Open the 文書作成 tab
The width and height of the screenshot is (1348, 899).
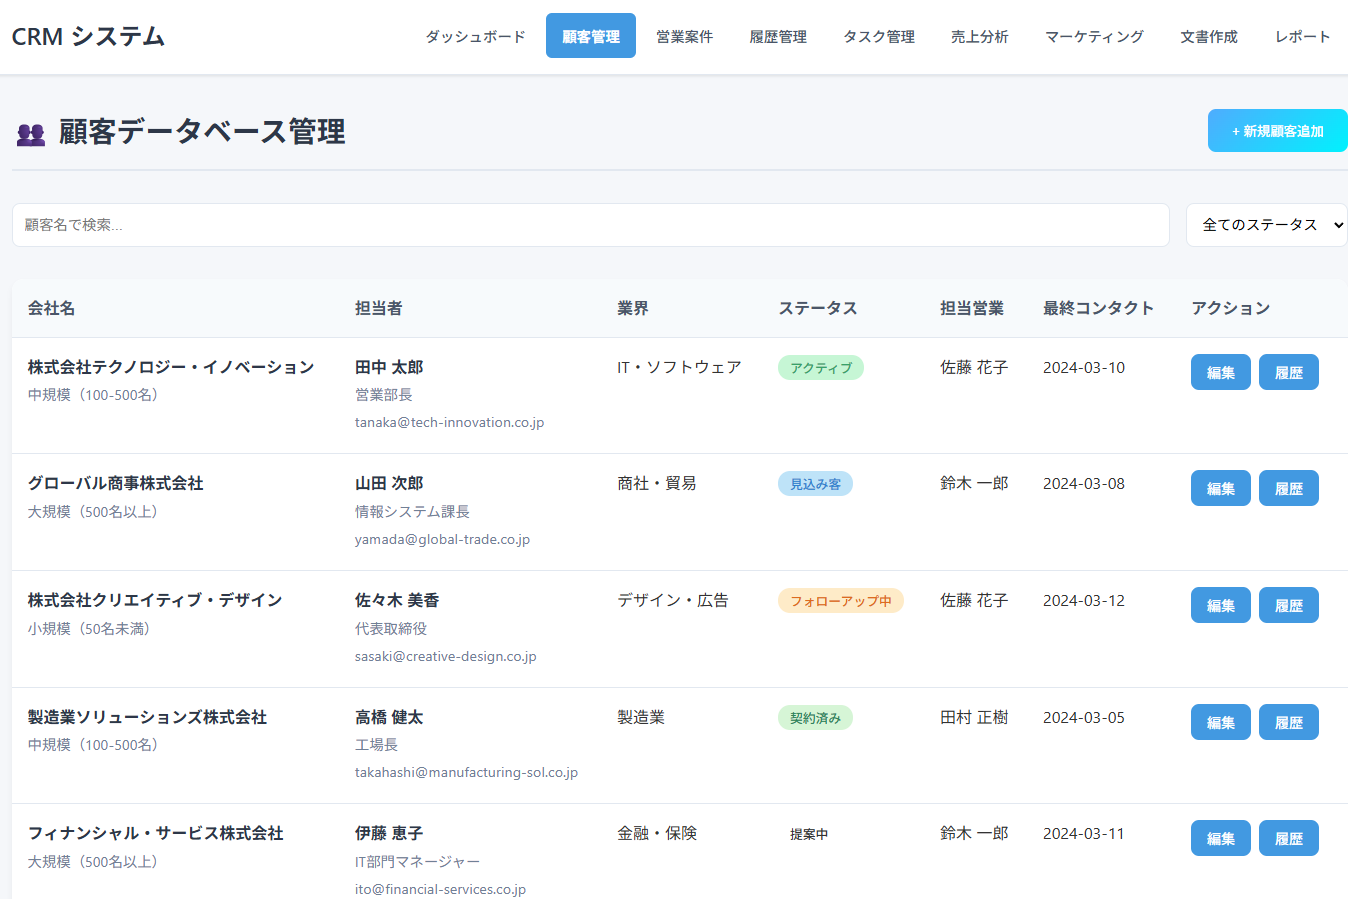1208,37
